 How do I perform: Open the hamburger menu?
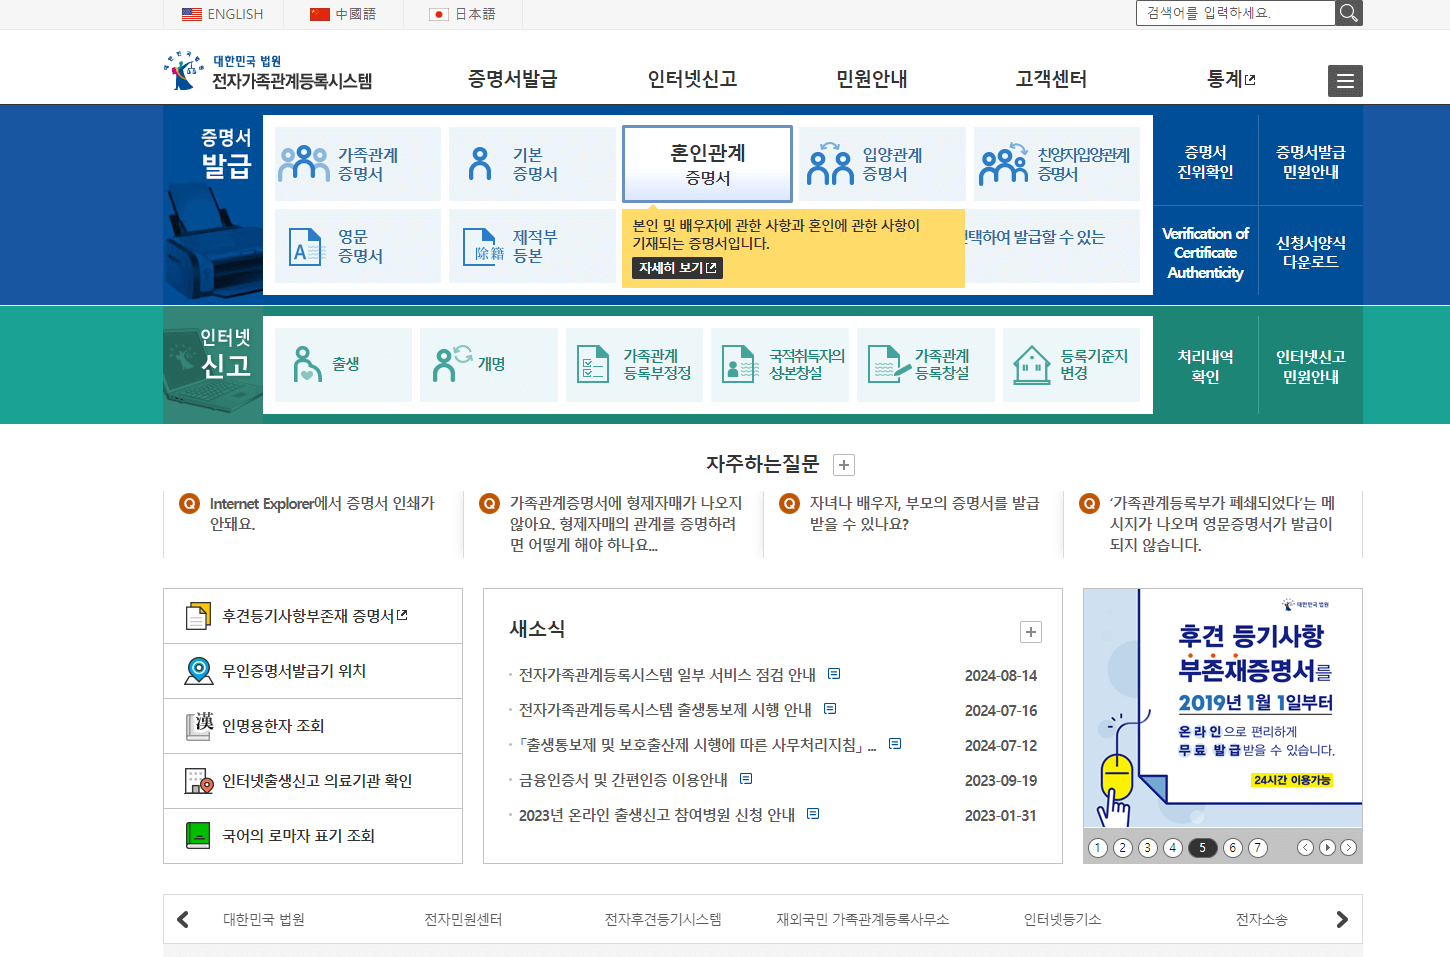1344,81
